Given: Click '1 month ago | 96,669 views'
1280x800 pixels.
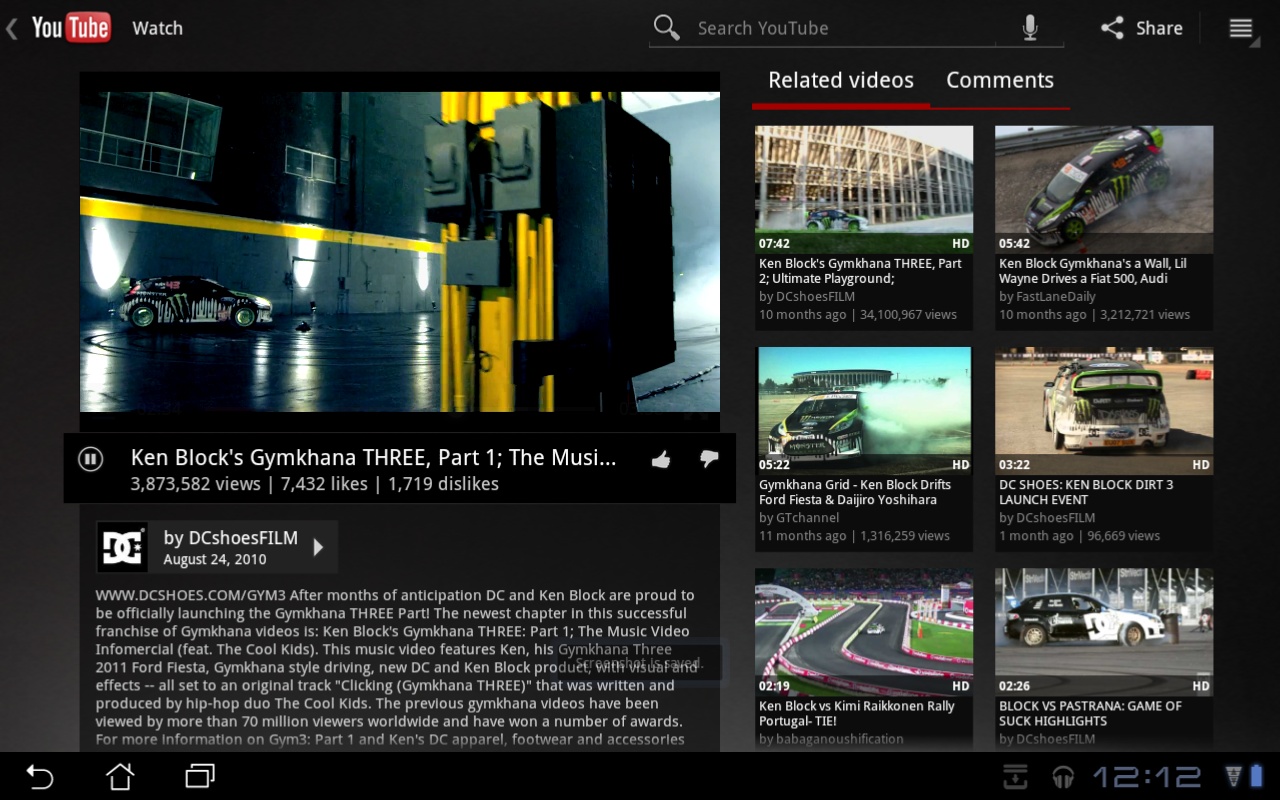Looking at the screenshot, I should pos(1079,536).
